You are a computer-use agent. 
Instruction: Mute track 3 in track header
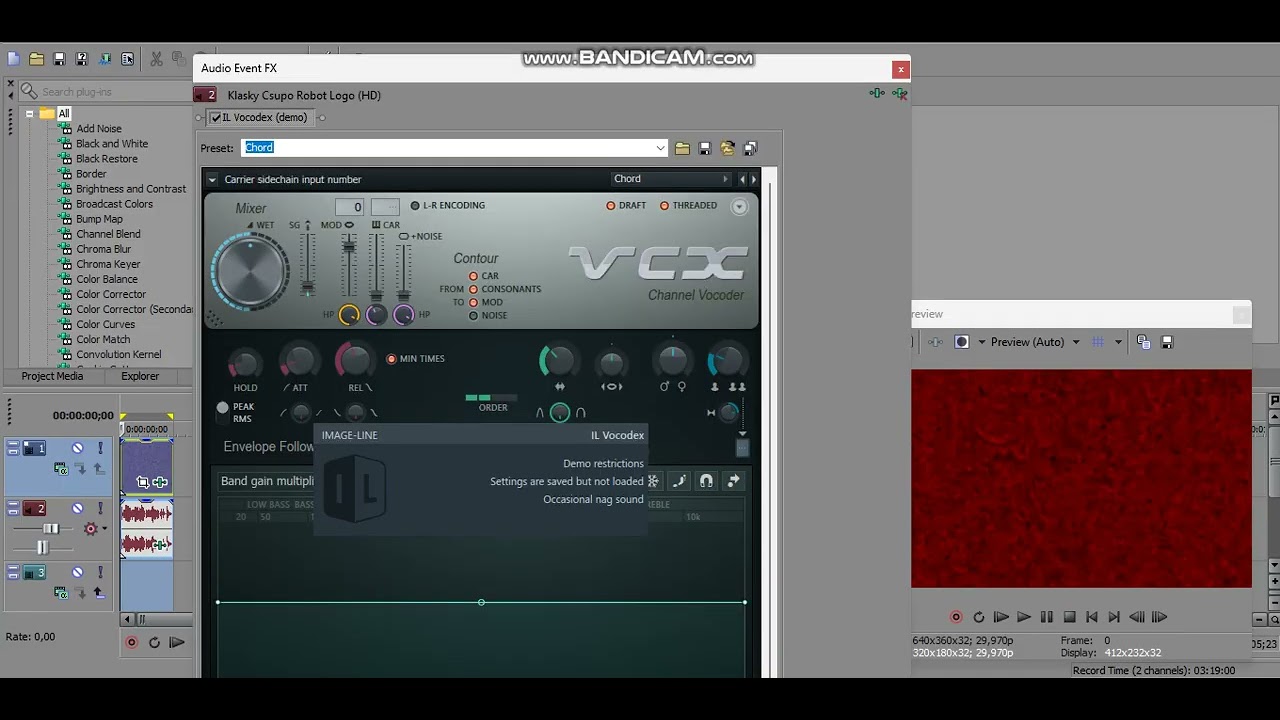pyautogui.click(x=77, y=572)
